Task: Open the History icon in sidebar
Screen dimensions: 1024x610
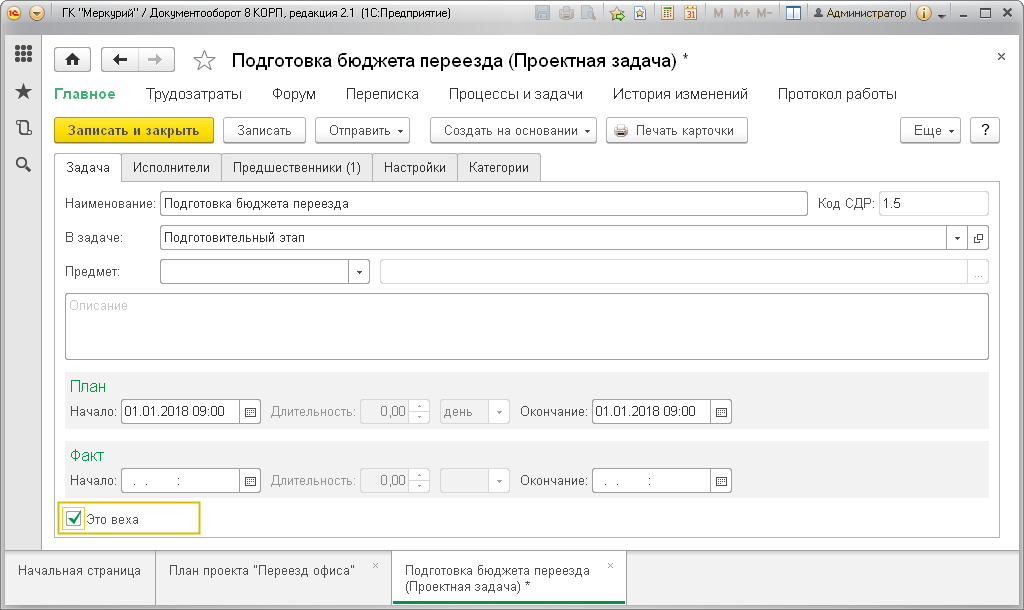Action: [x=24, y=127]
